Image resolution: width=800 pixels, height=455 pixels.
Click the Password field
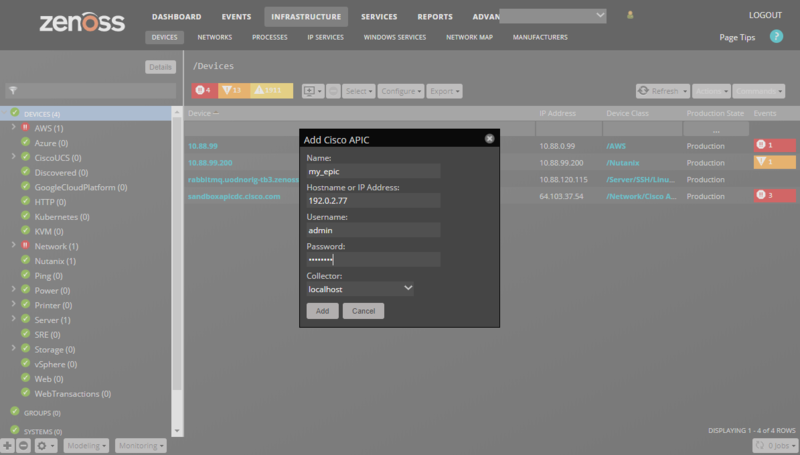373,260
